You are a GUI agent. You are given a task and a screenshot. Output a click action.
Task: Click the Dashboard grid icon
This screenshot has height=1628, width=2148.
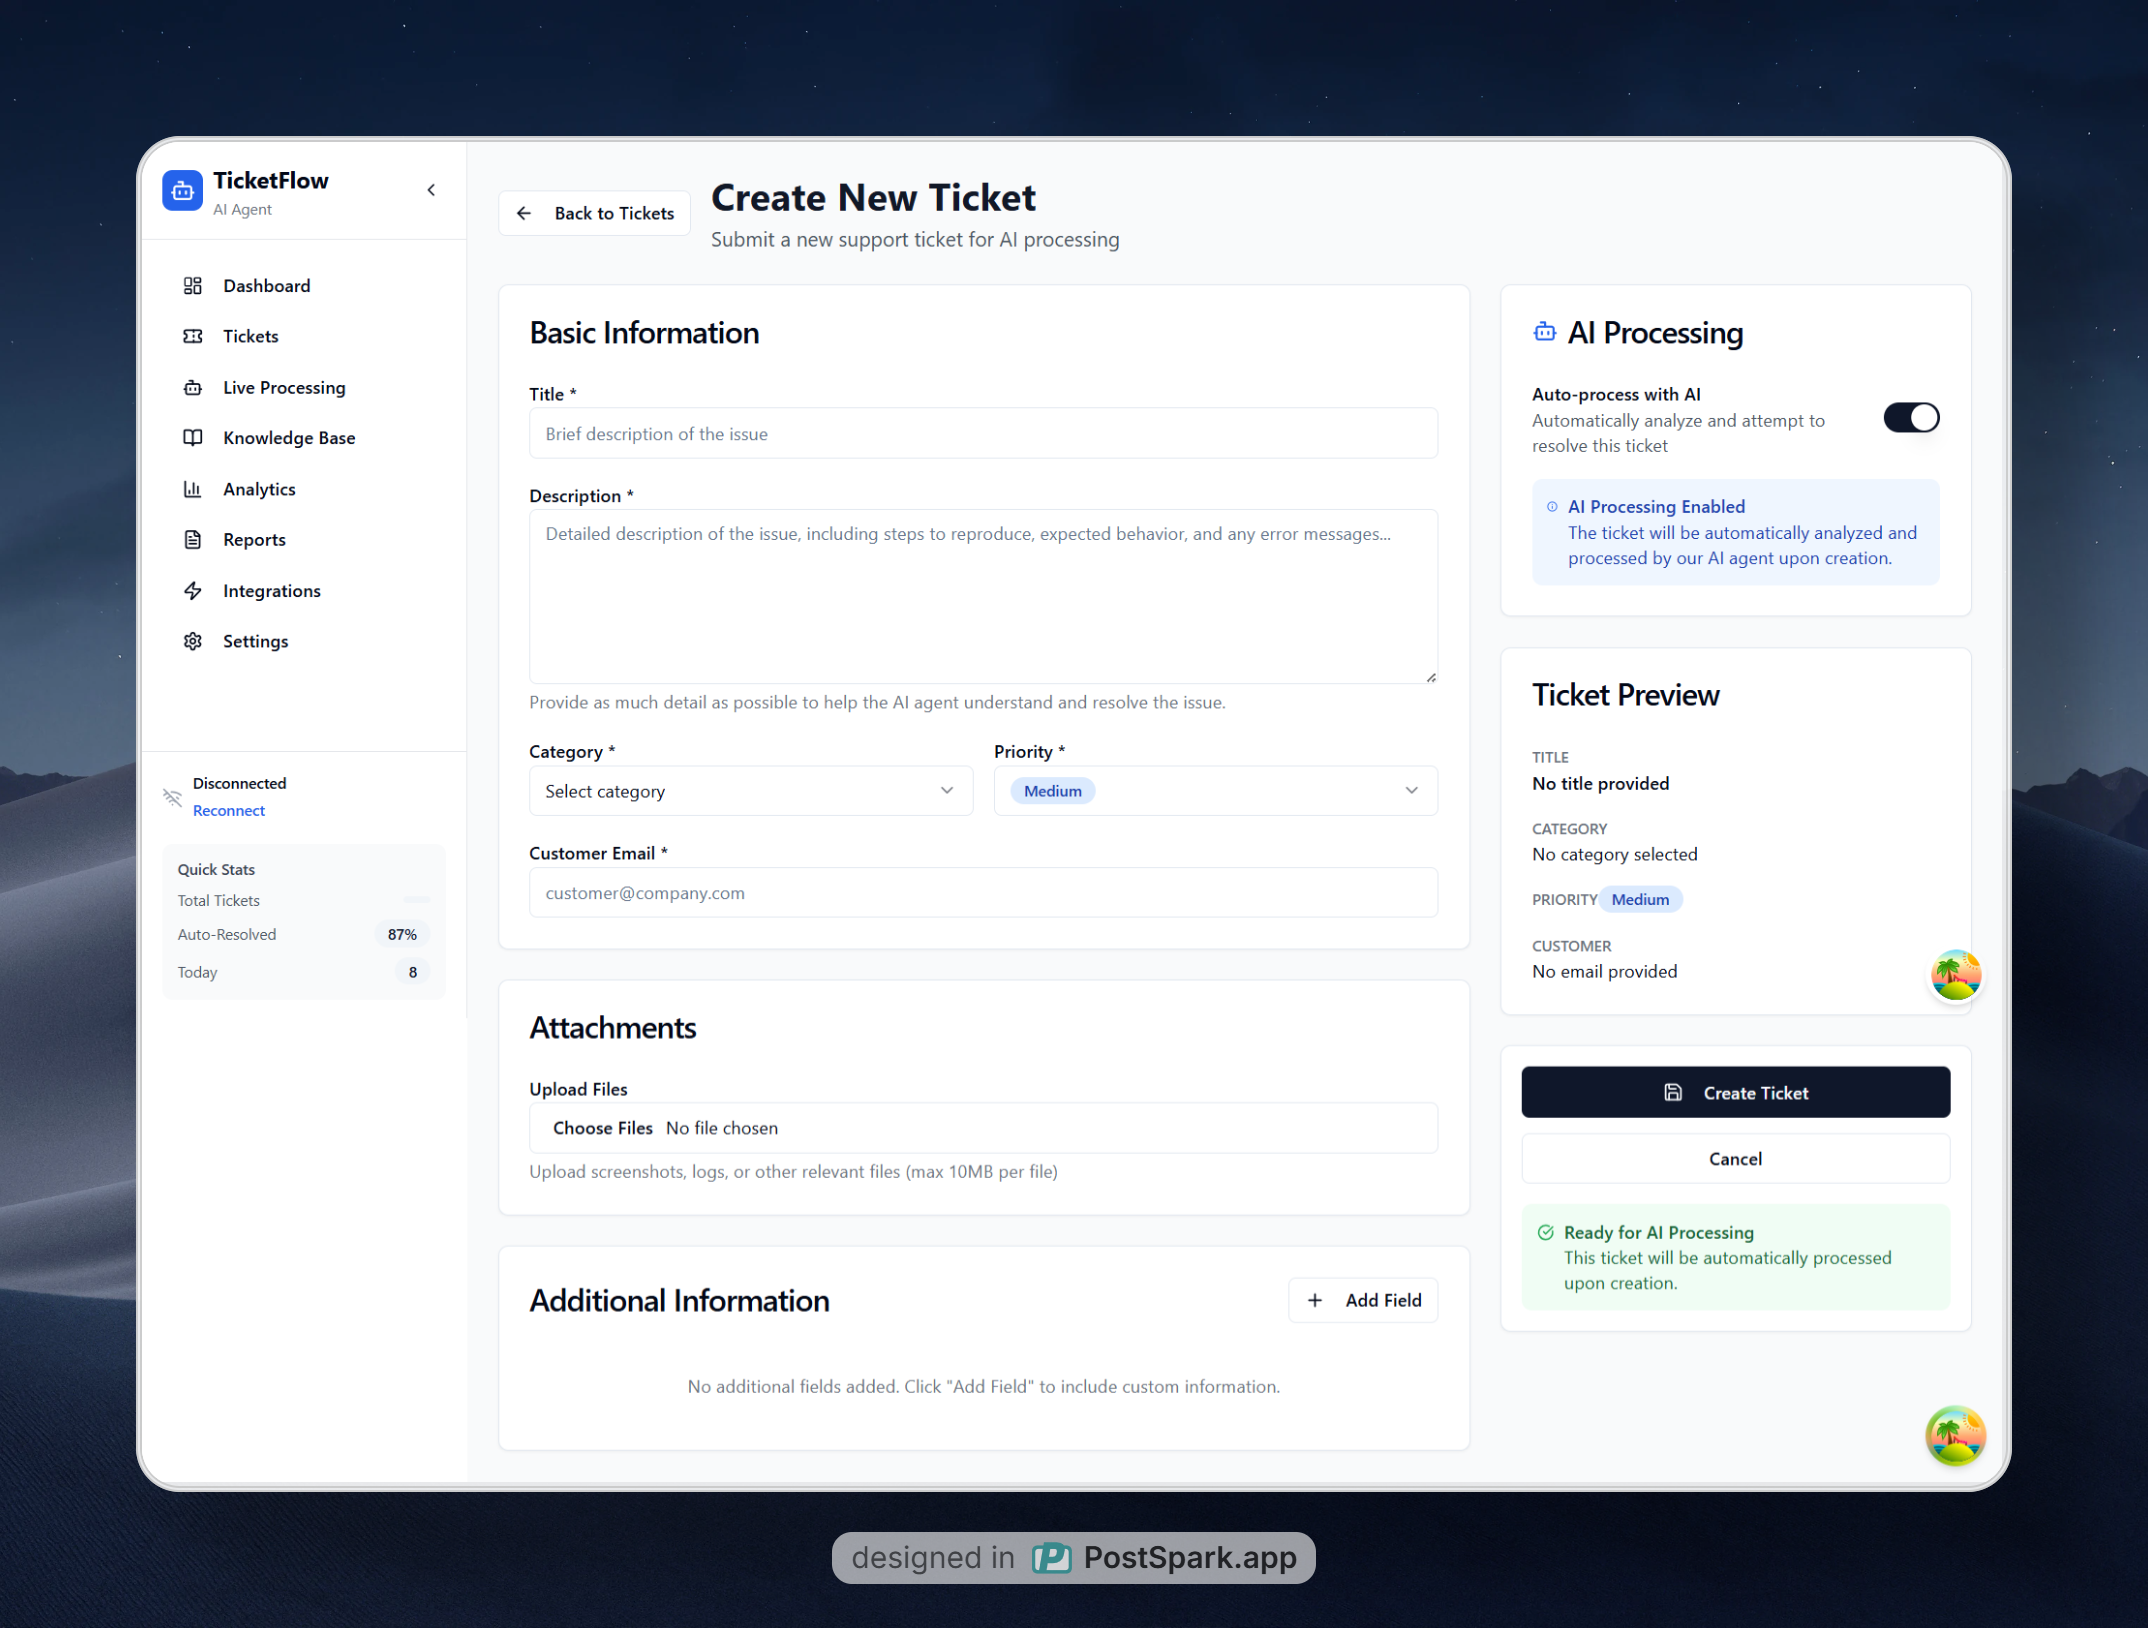point(193,286)
